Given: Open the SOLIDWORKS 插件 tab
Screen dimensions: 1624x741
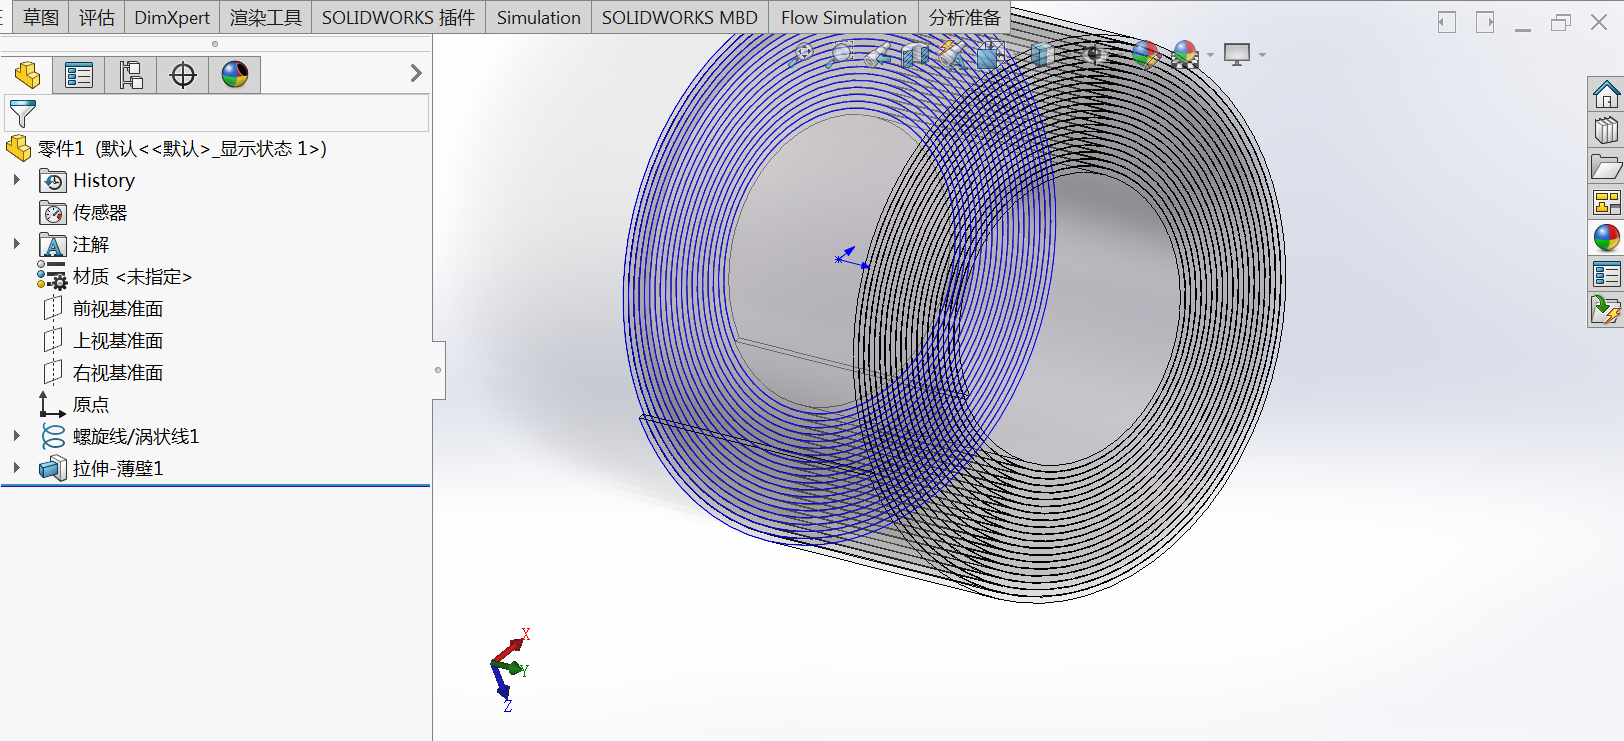Looking at the screenshot, I should (398, 17).
